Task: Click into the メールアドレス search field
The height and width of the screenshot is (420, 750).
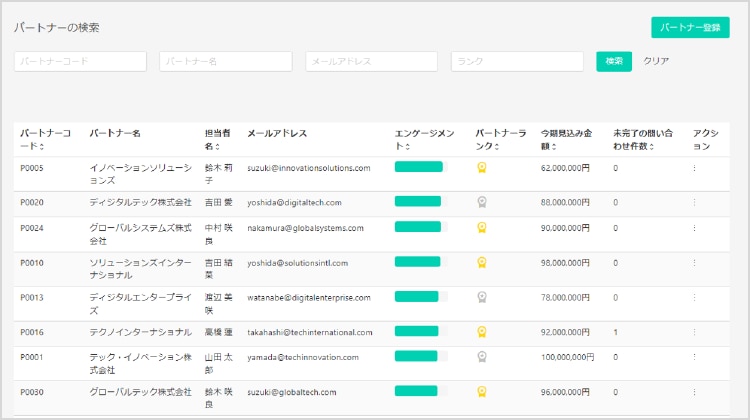Action: click(372, 61)
